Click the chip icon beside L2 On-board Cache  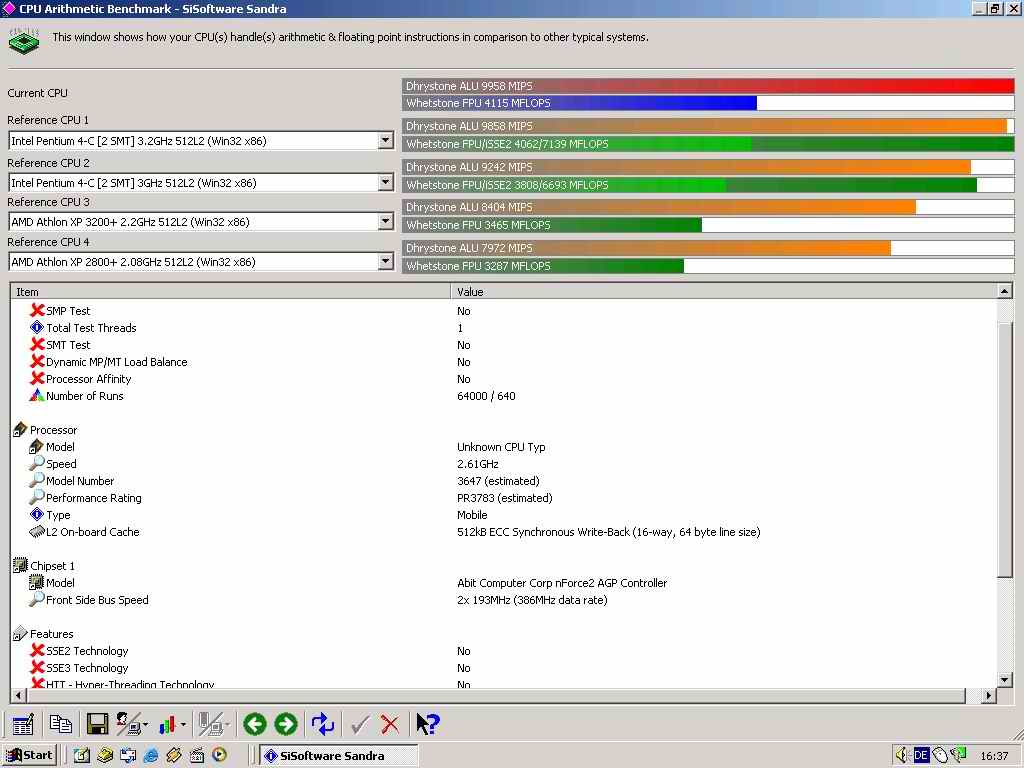37,532
